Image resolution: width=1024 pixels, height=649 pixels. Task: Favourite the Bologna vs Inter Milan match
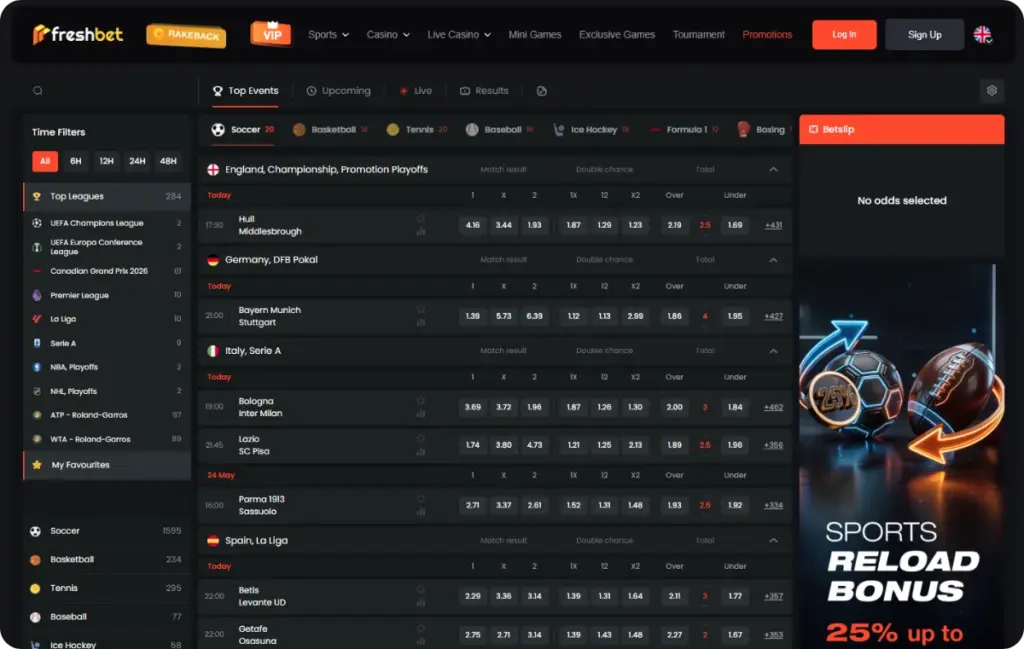421,400
